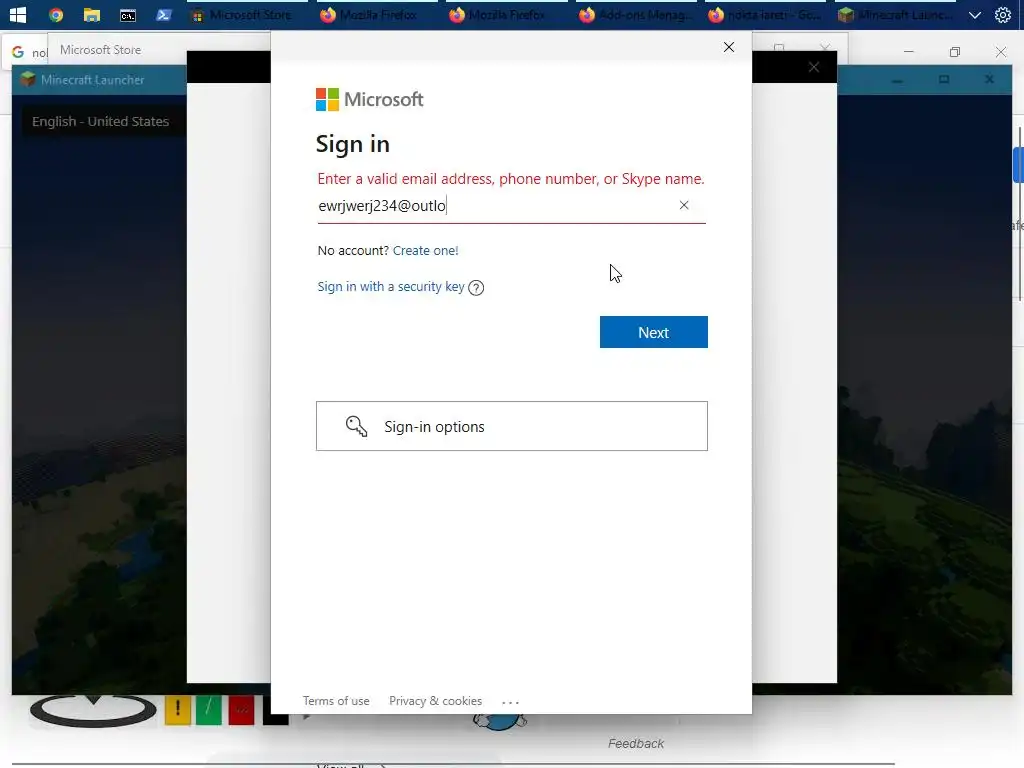The height and width of the screenshot is (768, 1024).
Task: Click the yellow exclamation swatch
Action: click(178, 710)
